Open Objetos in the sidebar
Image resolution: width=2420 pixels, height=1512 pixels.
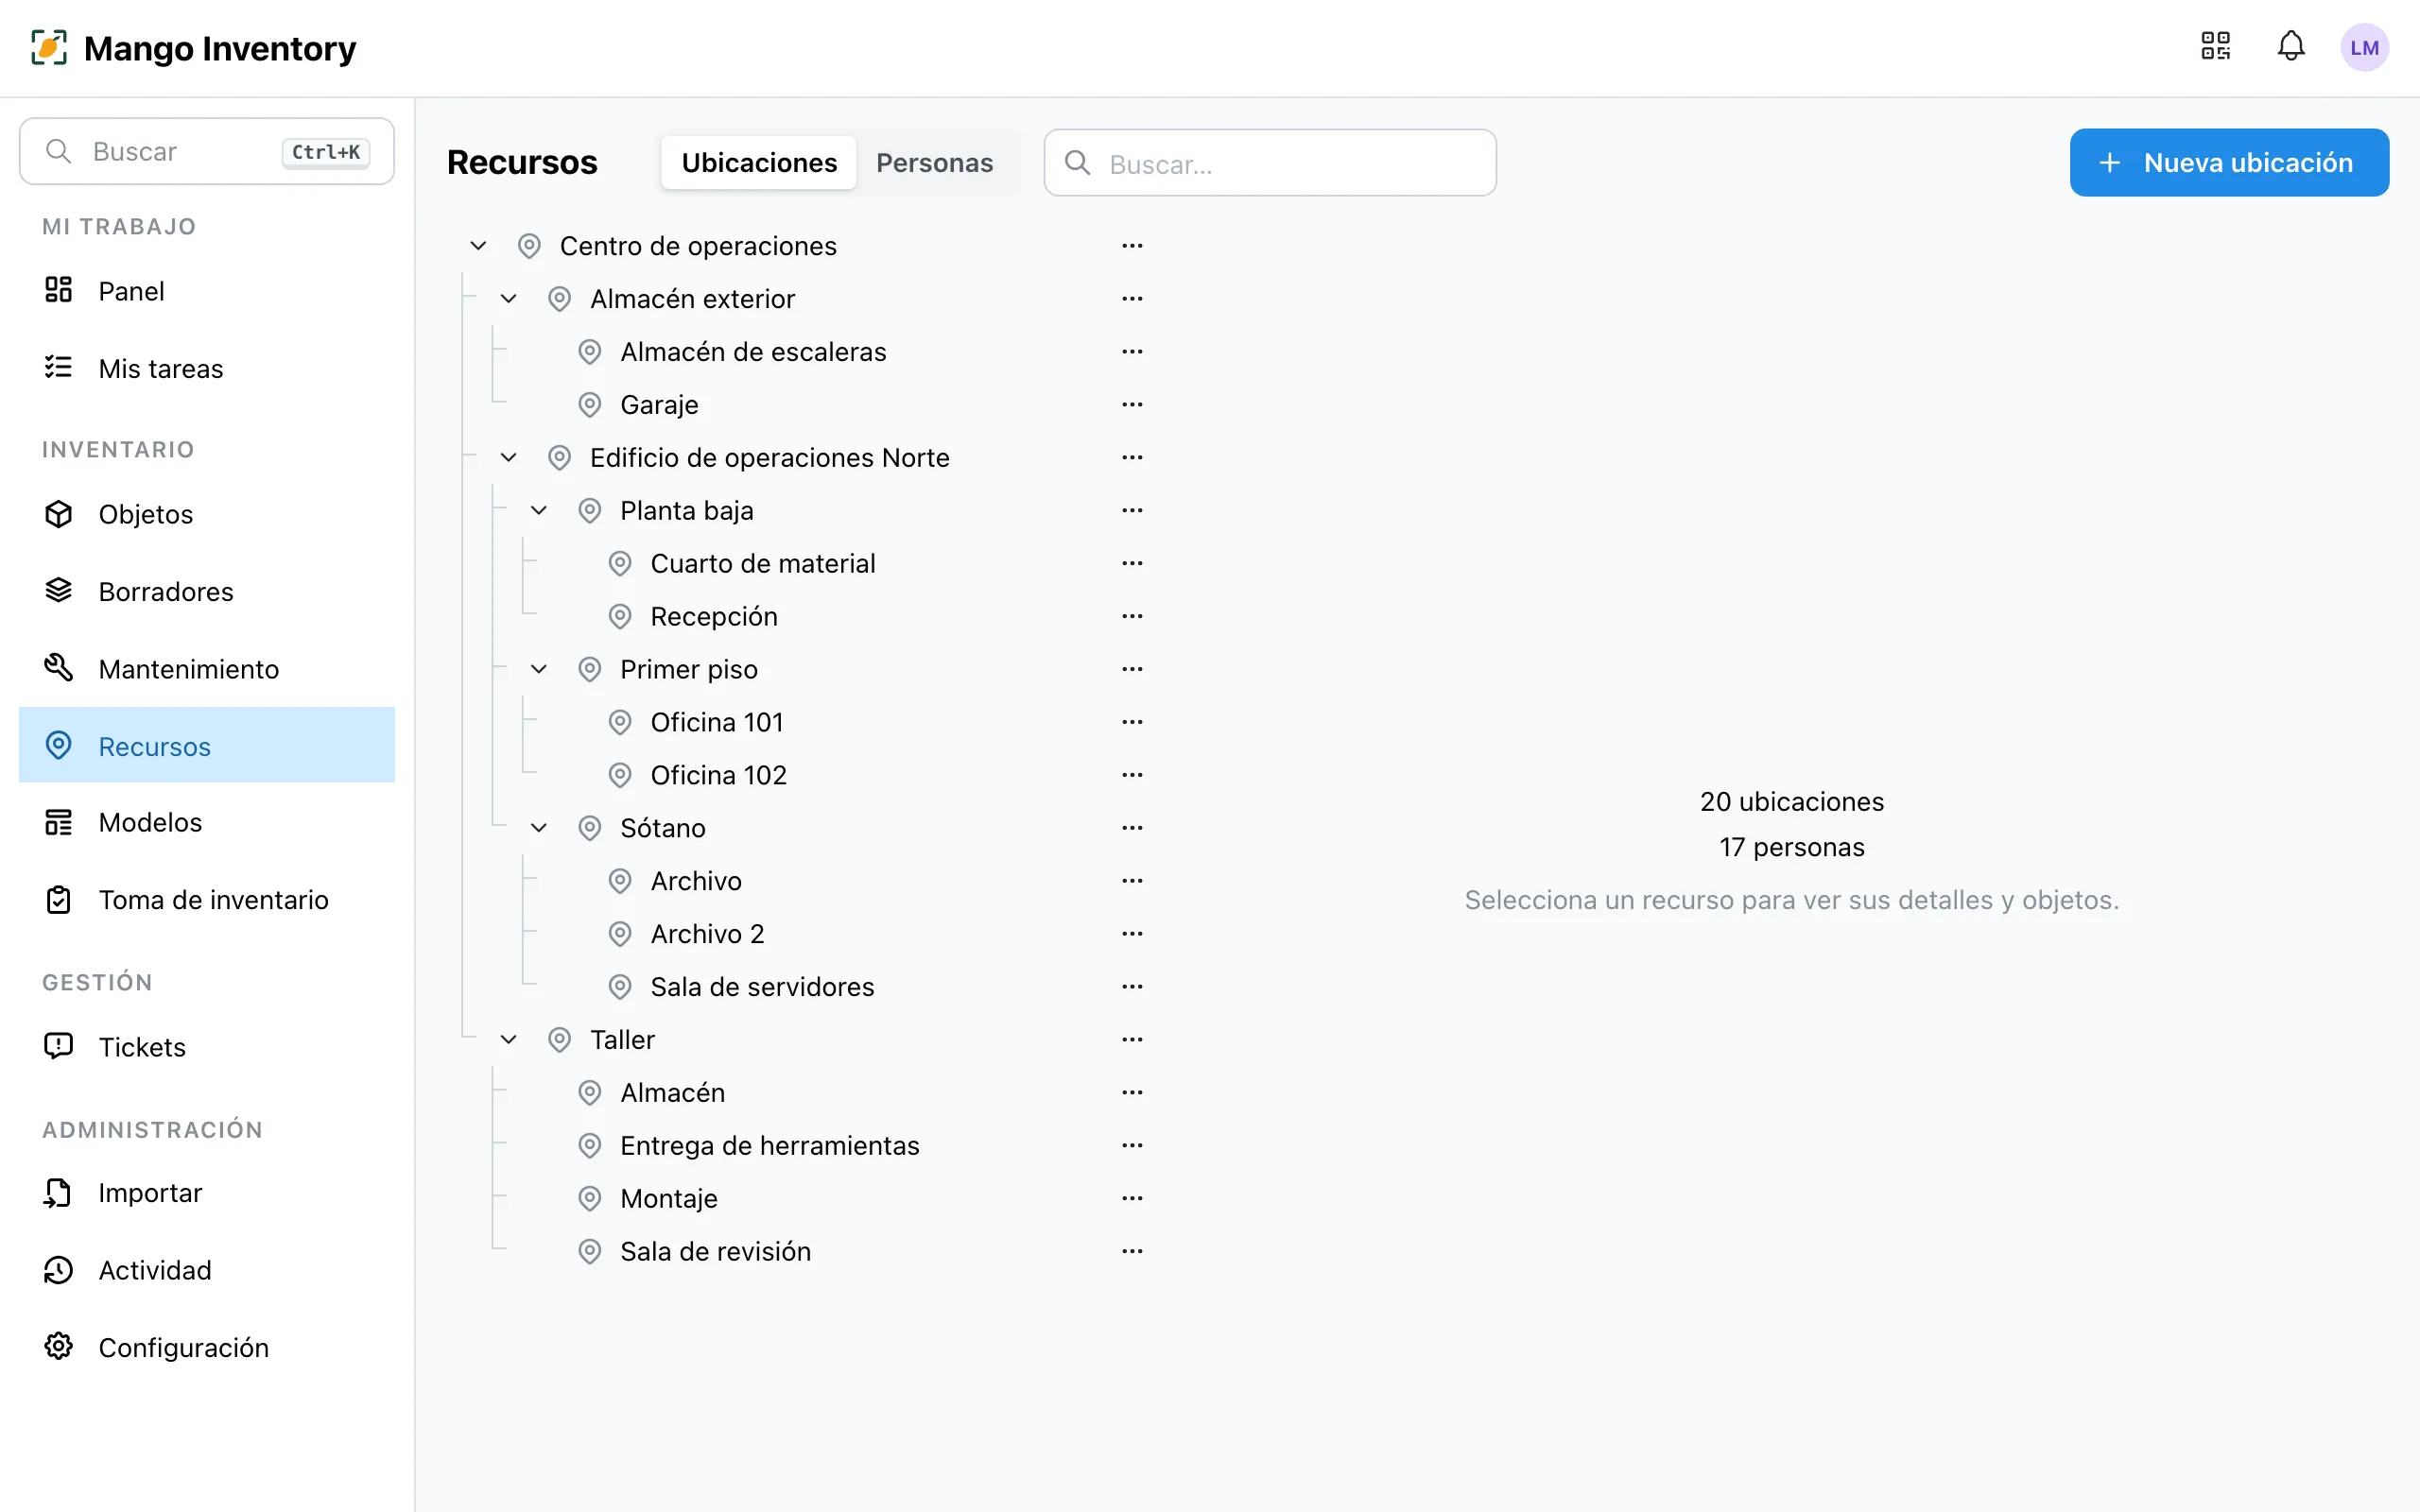[207, 514]
